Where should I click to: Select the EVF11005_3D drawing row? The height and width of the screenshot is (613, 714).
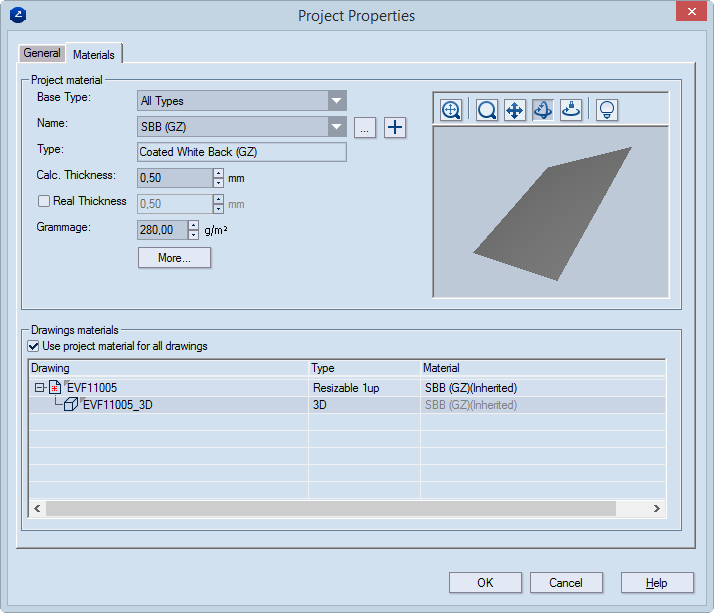(x=347, y=405)
